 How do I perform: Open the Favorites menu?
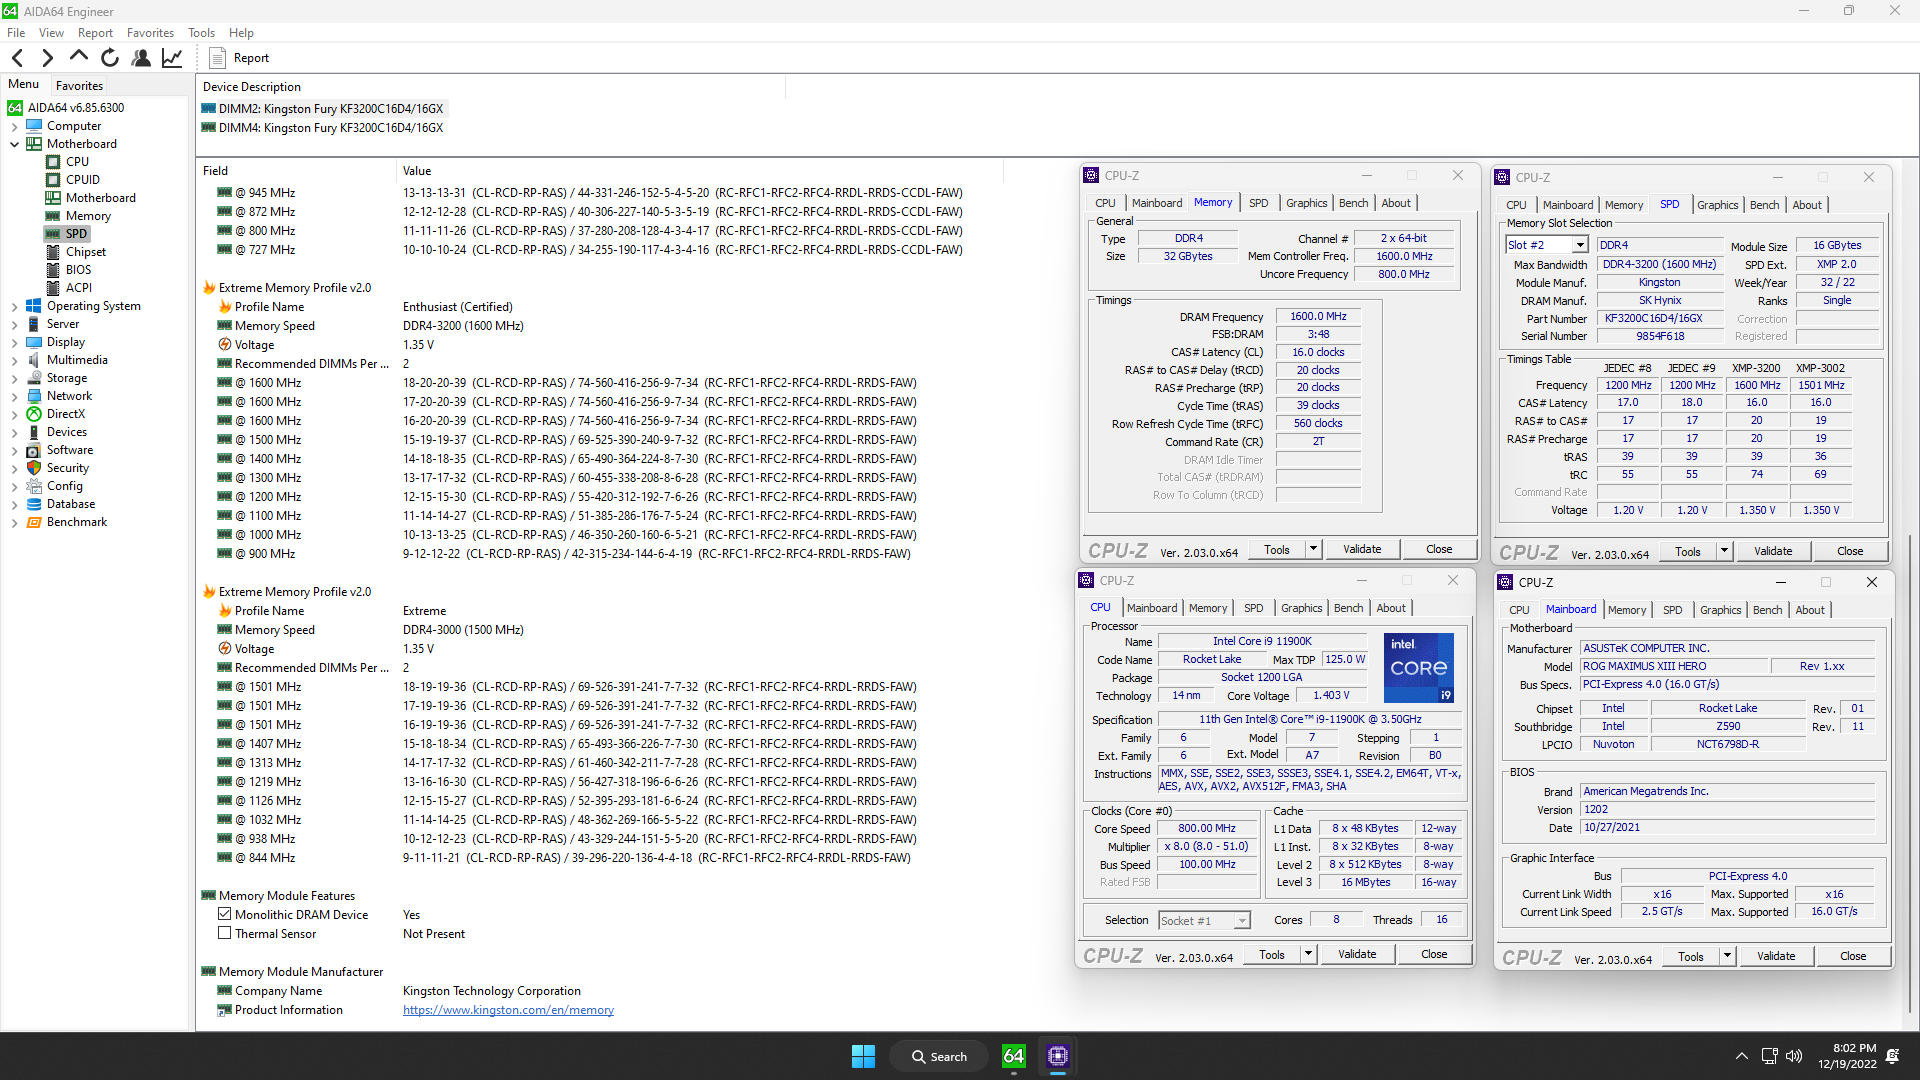pyautogui.click(x=150, y=33)
